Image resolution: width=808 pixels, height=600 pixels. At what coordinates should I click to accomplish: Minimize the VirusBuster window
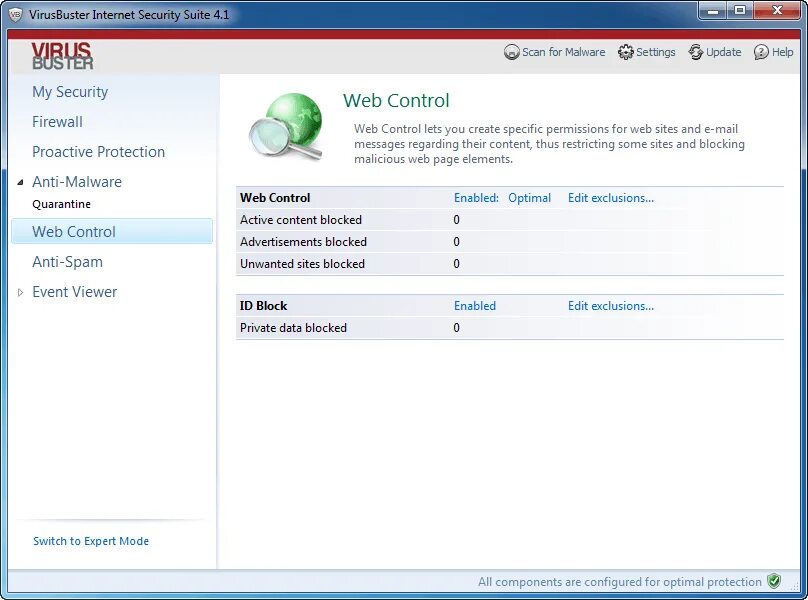[713, 11]
